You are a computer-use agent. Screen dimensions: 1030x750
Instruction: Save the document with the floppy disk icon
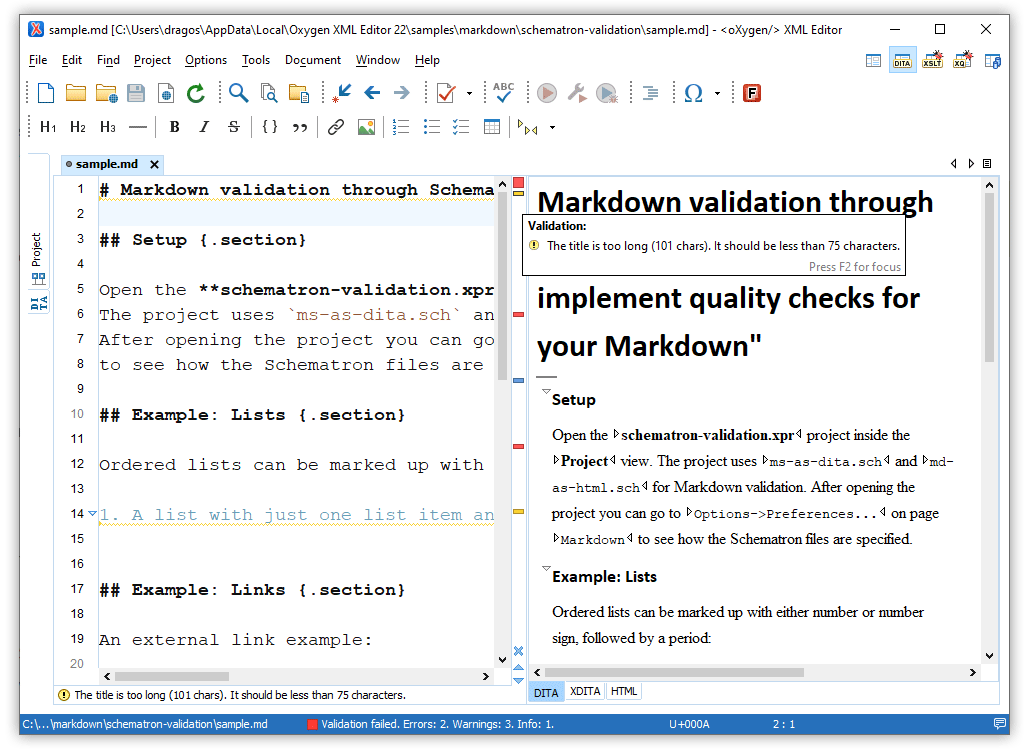point(136,93)
